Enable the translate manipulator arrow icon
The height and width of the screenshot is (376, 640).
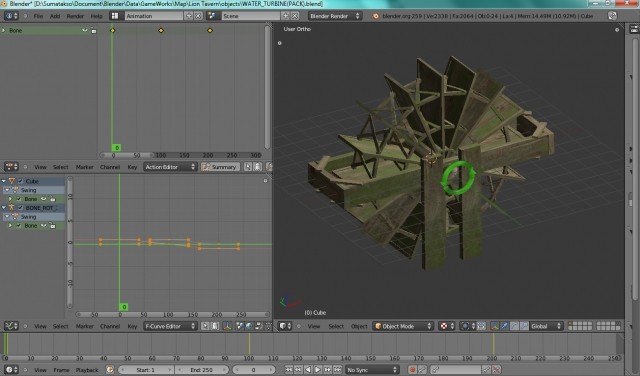click(504, 326)
